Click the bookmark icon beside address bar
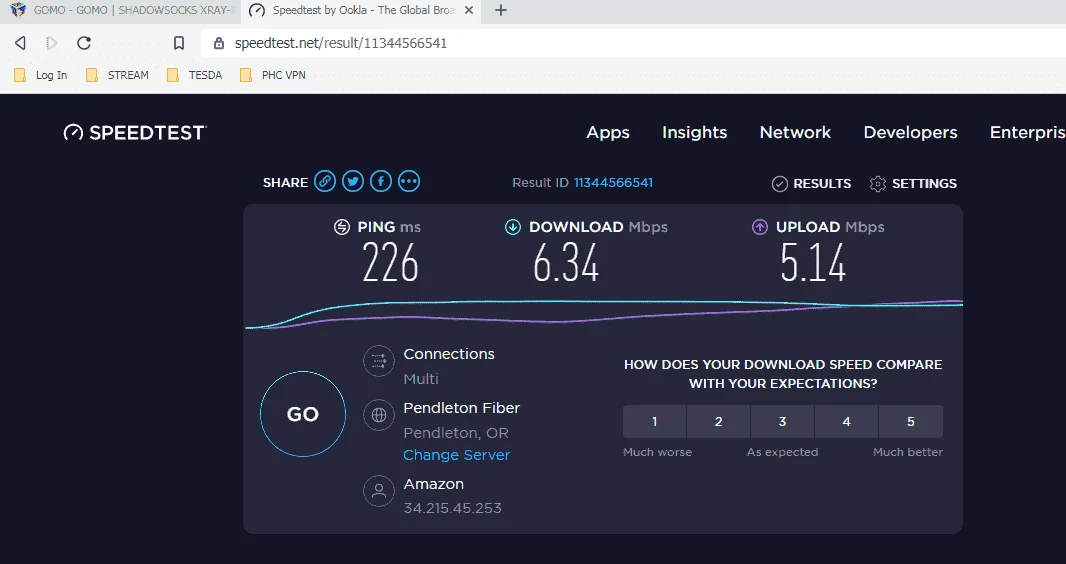This screenshot has height=564, width=1066. pyautogui.click(x=179, y=43)
